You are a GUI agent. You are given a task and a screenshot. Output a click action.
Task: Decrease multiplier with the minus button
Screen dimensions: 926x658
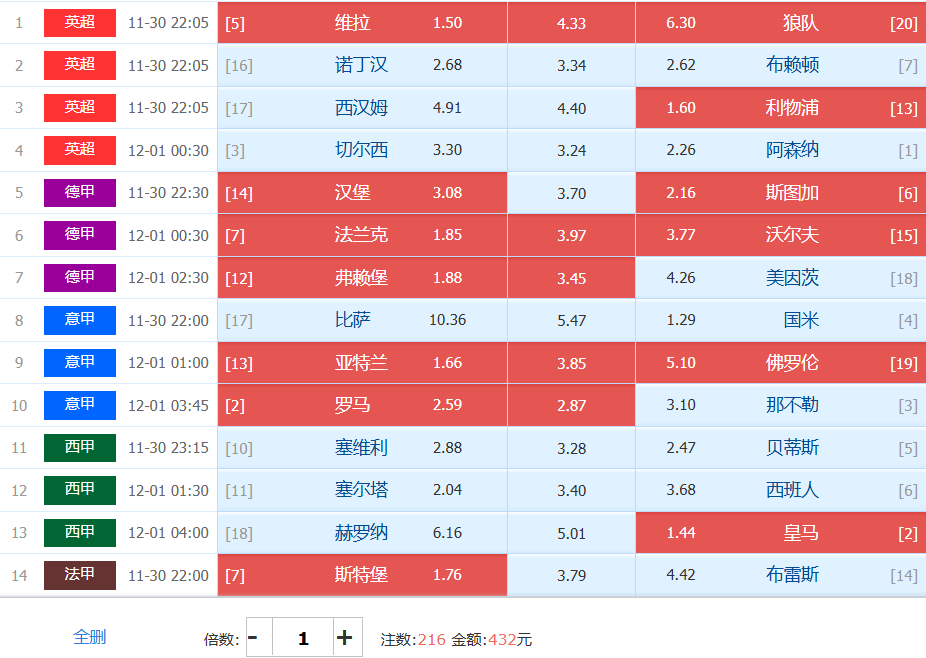(x=254, y=638)
